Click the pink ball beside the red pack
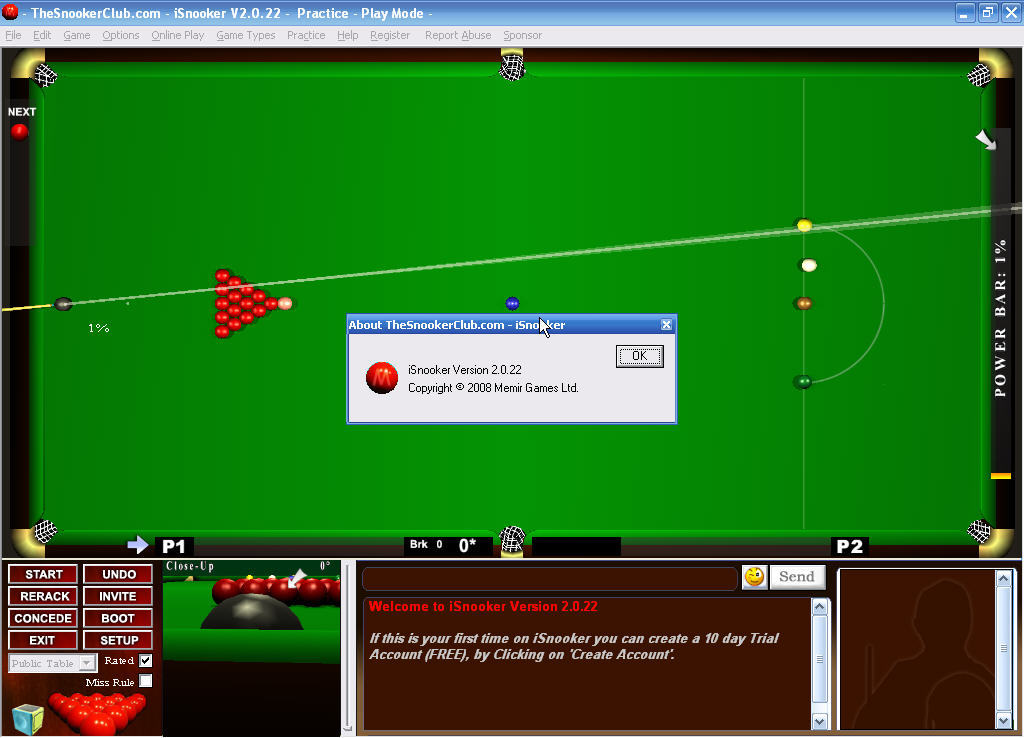Viewport: 1024px width, 738px height. coord(285,303)
